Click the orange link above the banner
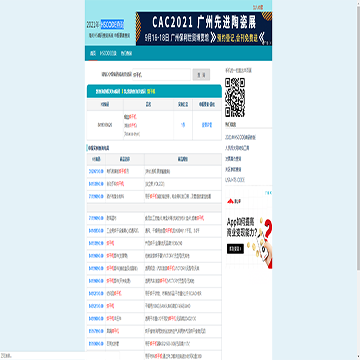The image size is (360, 360). click(x=258, y=7)
